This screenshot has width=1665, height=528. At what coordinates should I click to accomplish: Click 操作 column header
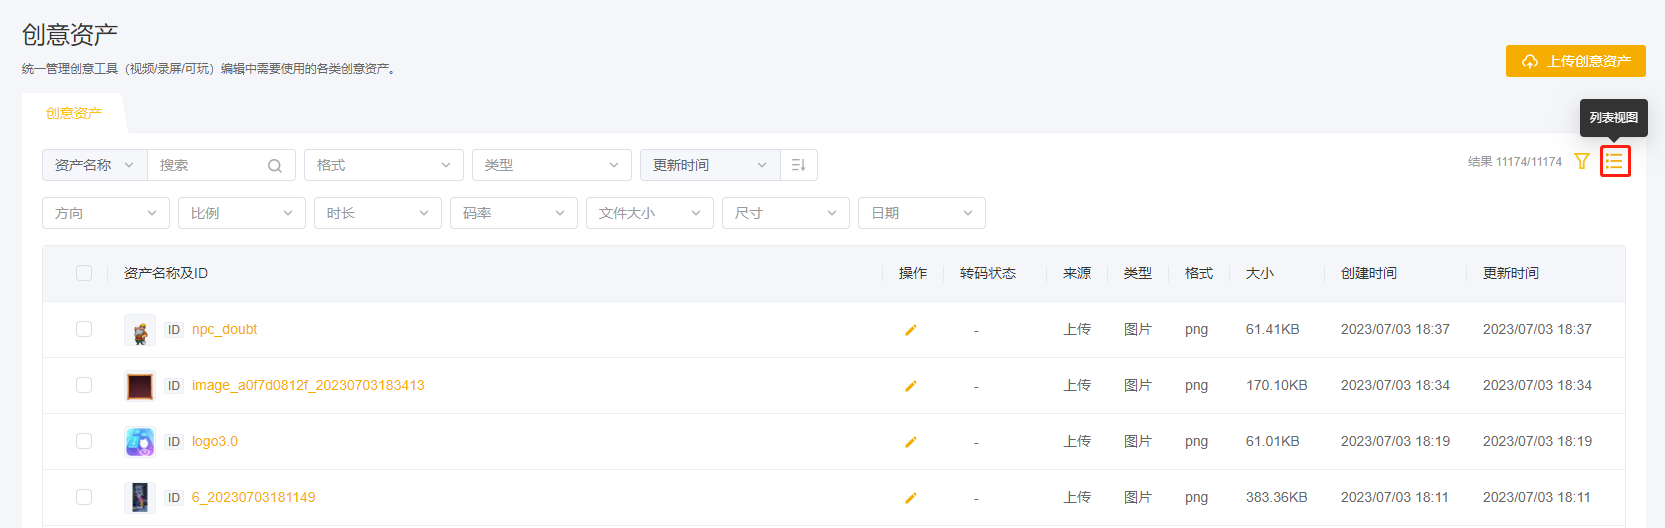coord(913,273)
